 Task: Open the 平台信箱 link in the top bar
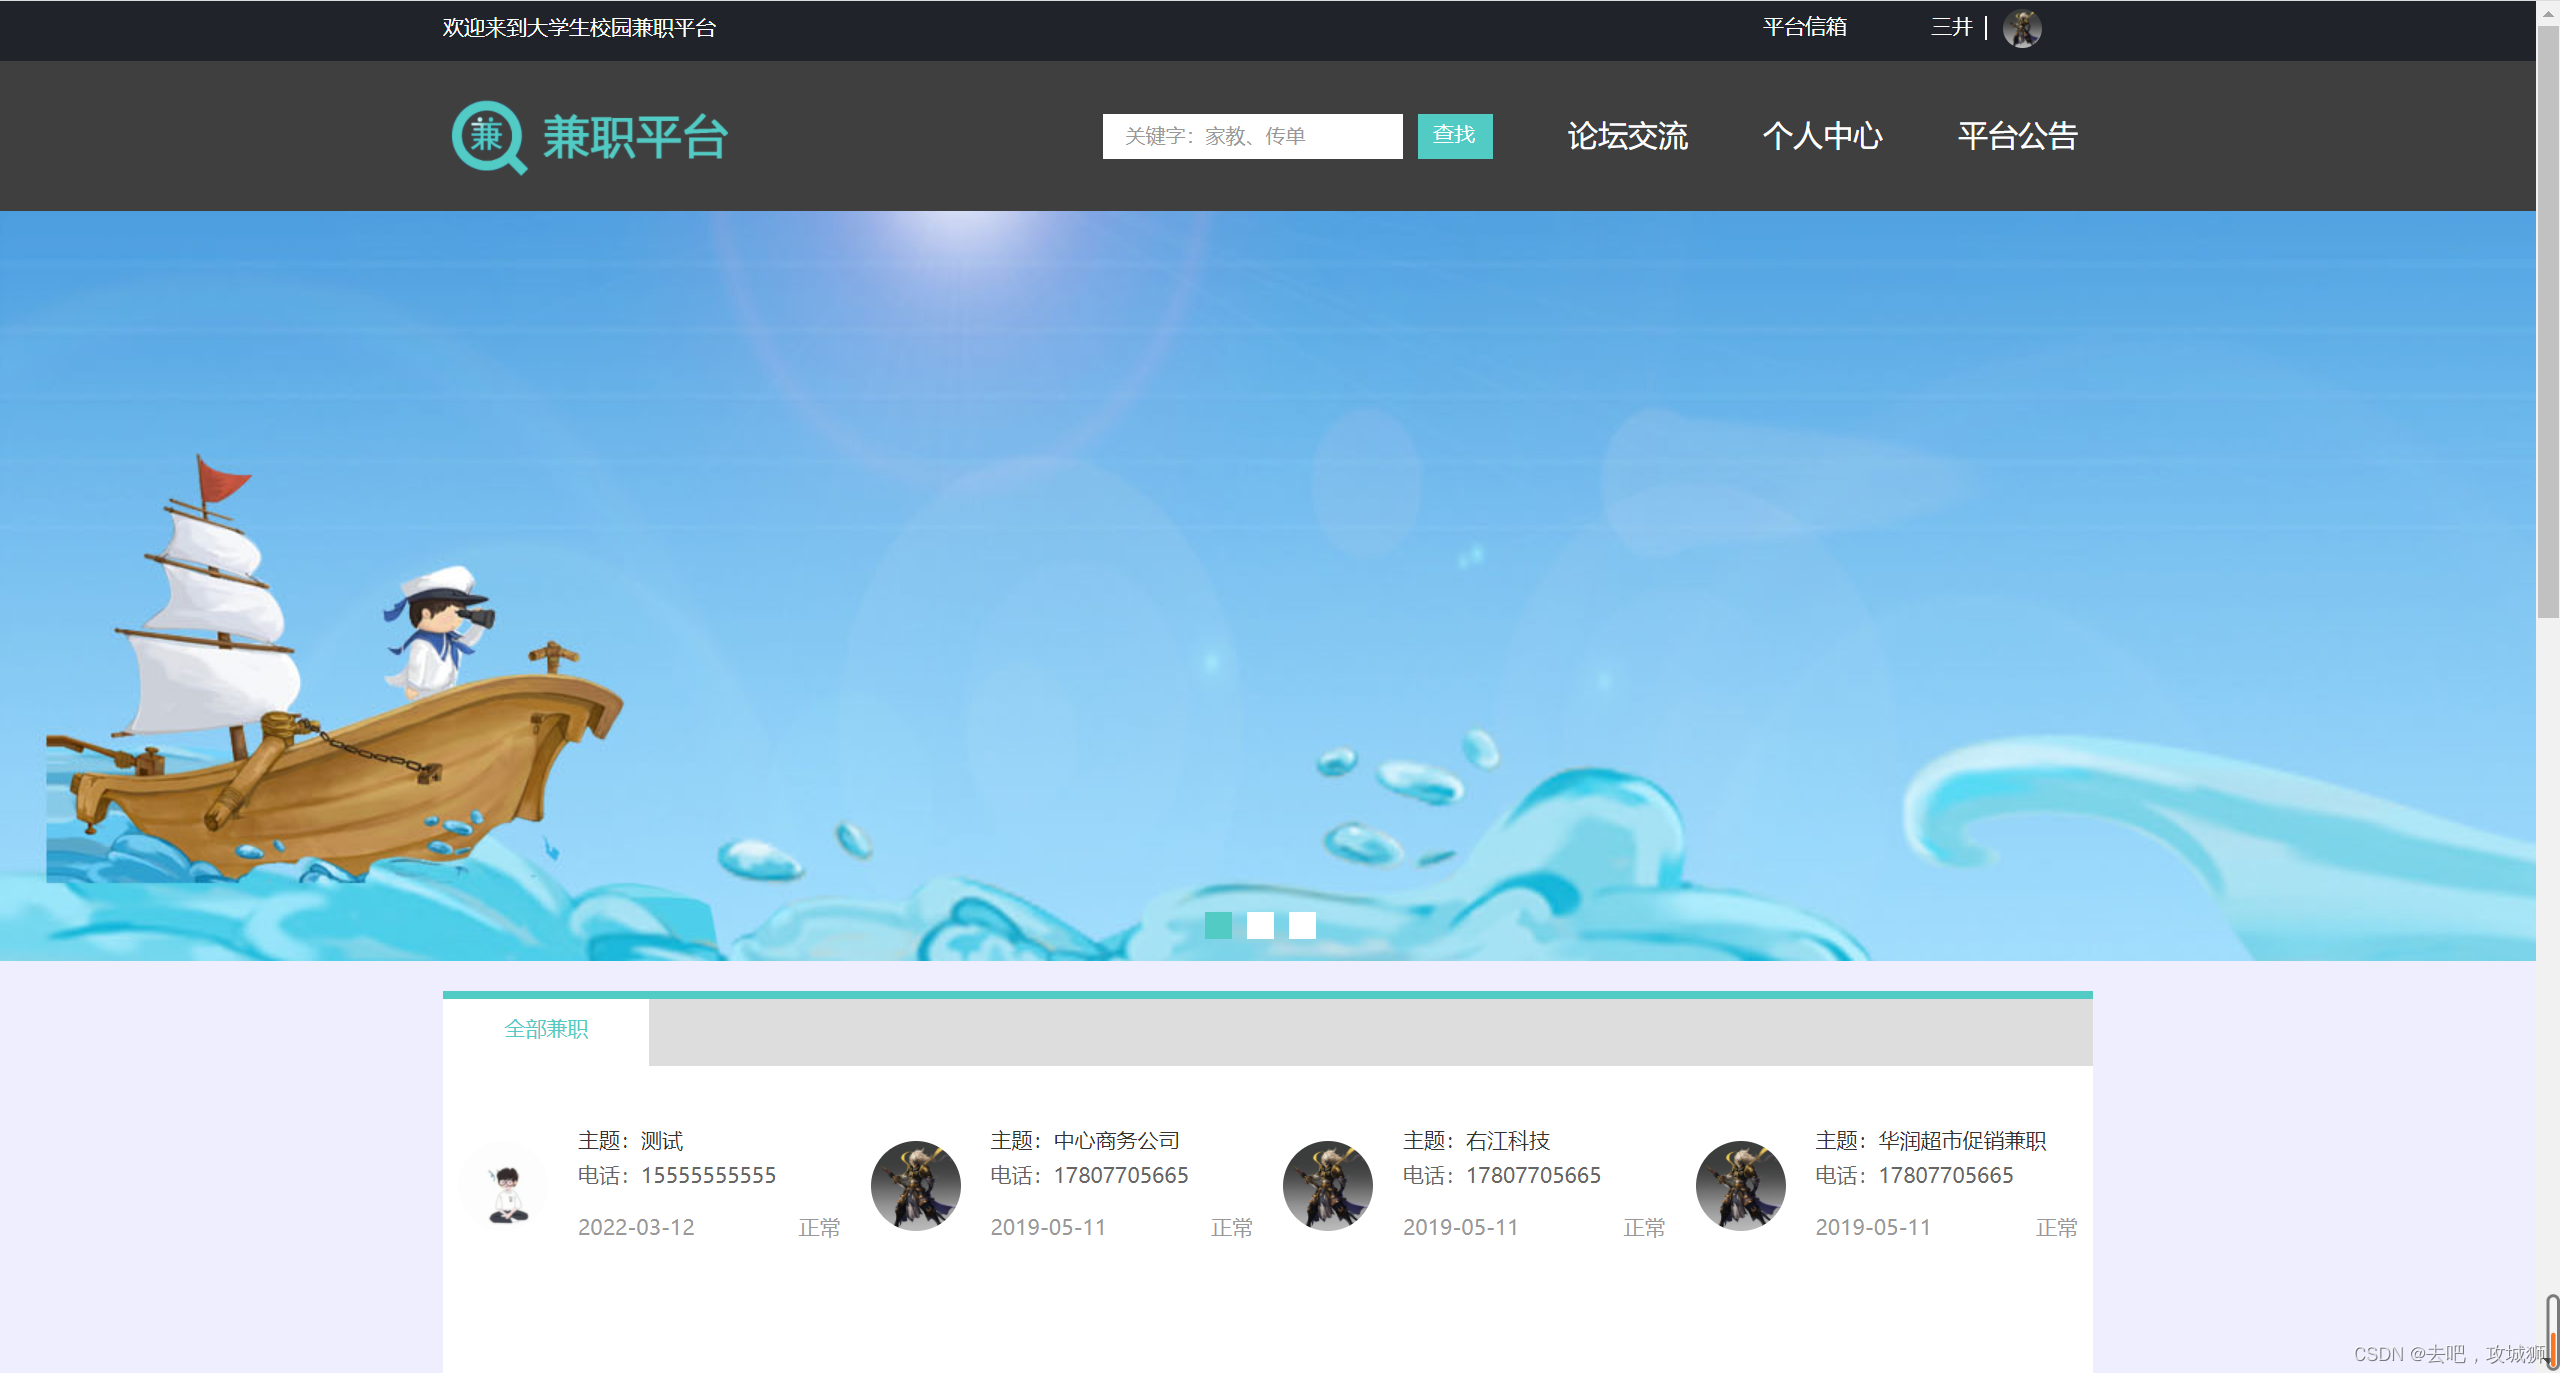pos(1804,27)
